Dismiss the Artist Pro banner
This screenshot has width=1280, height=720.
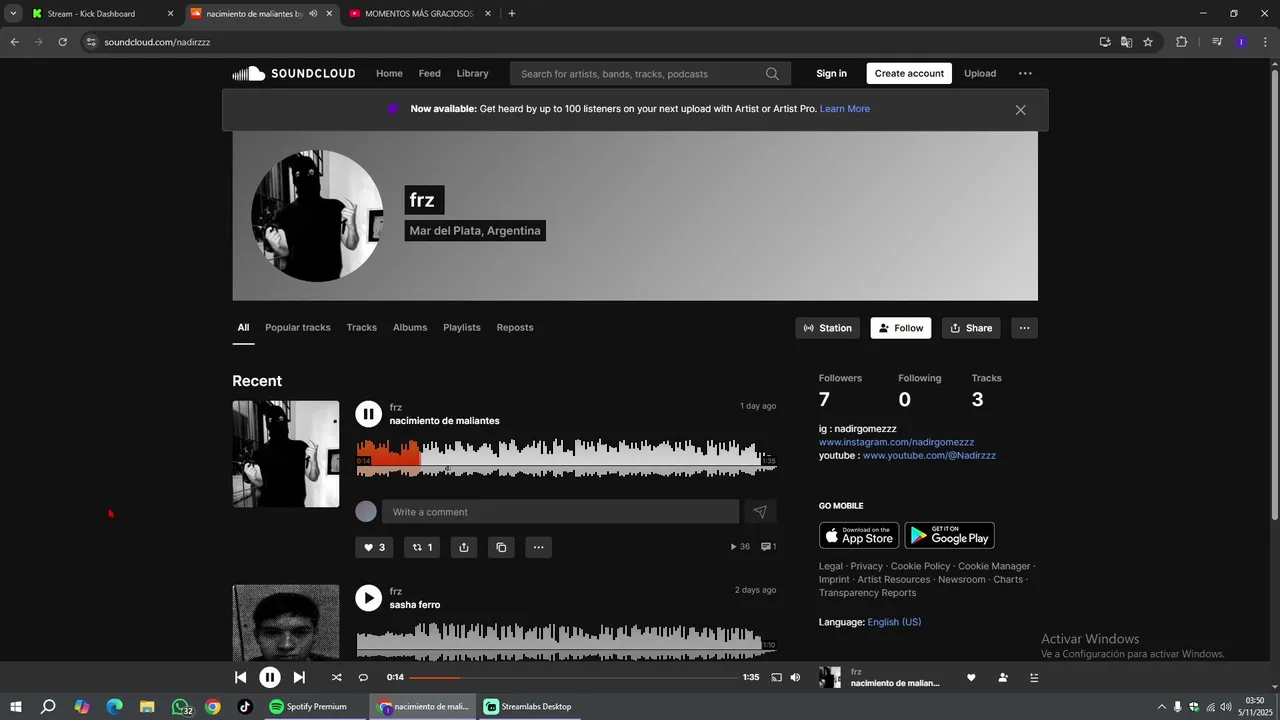(1020, 110)
